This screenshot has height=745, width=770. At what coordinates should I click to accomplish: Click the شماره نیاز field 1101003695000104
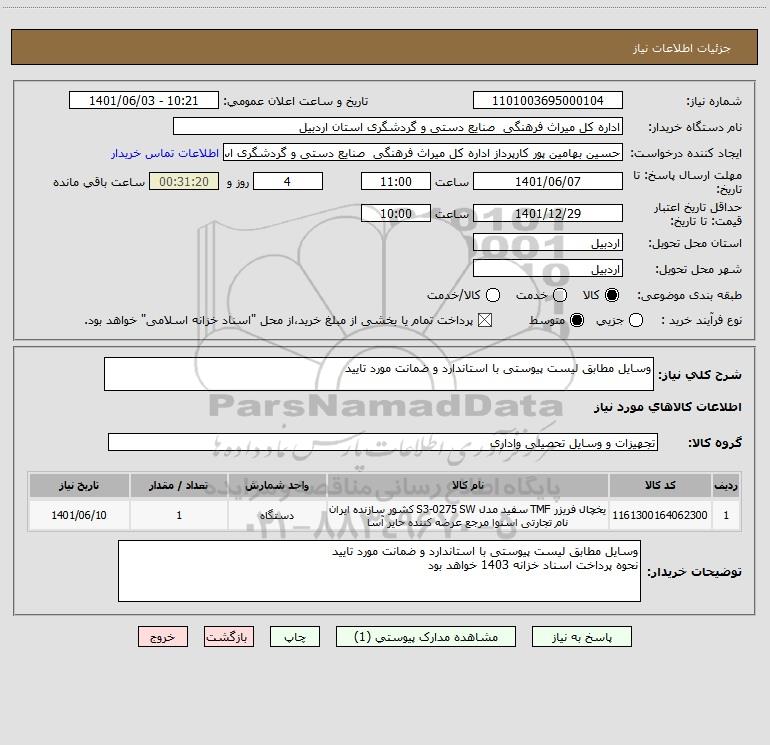pos(548,101)
